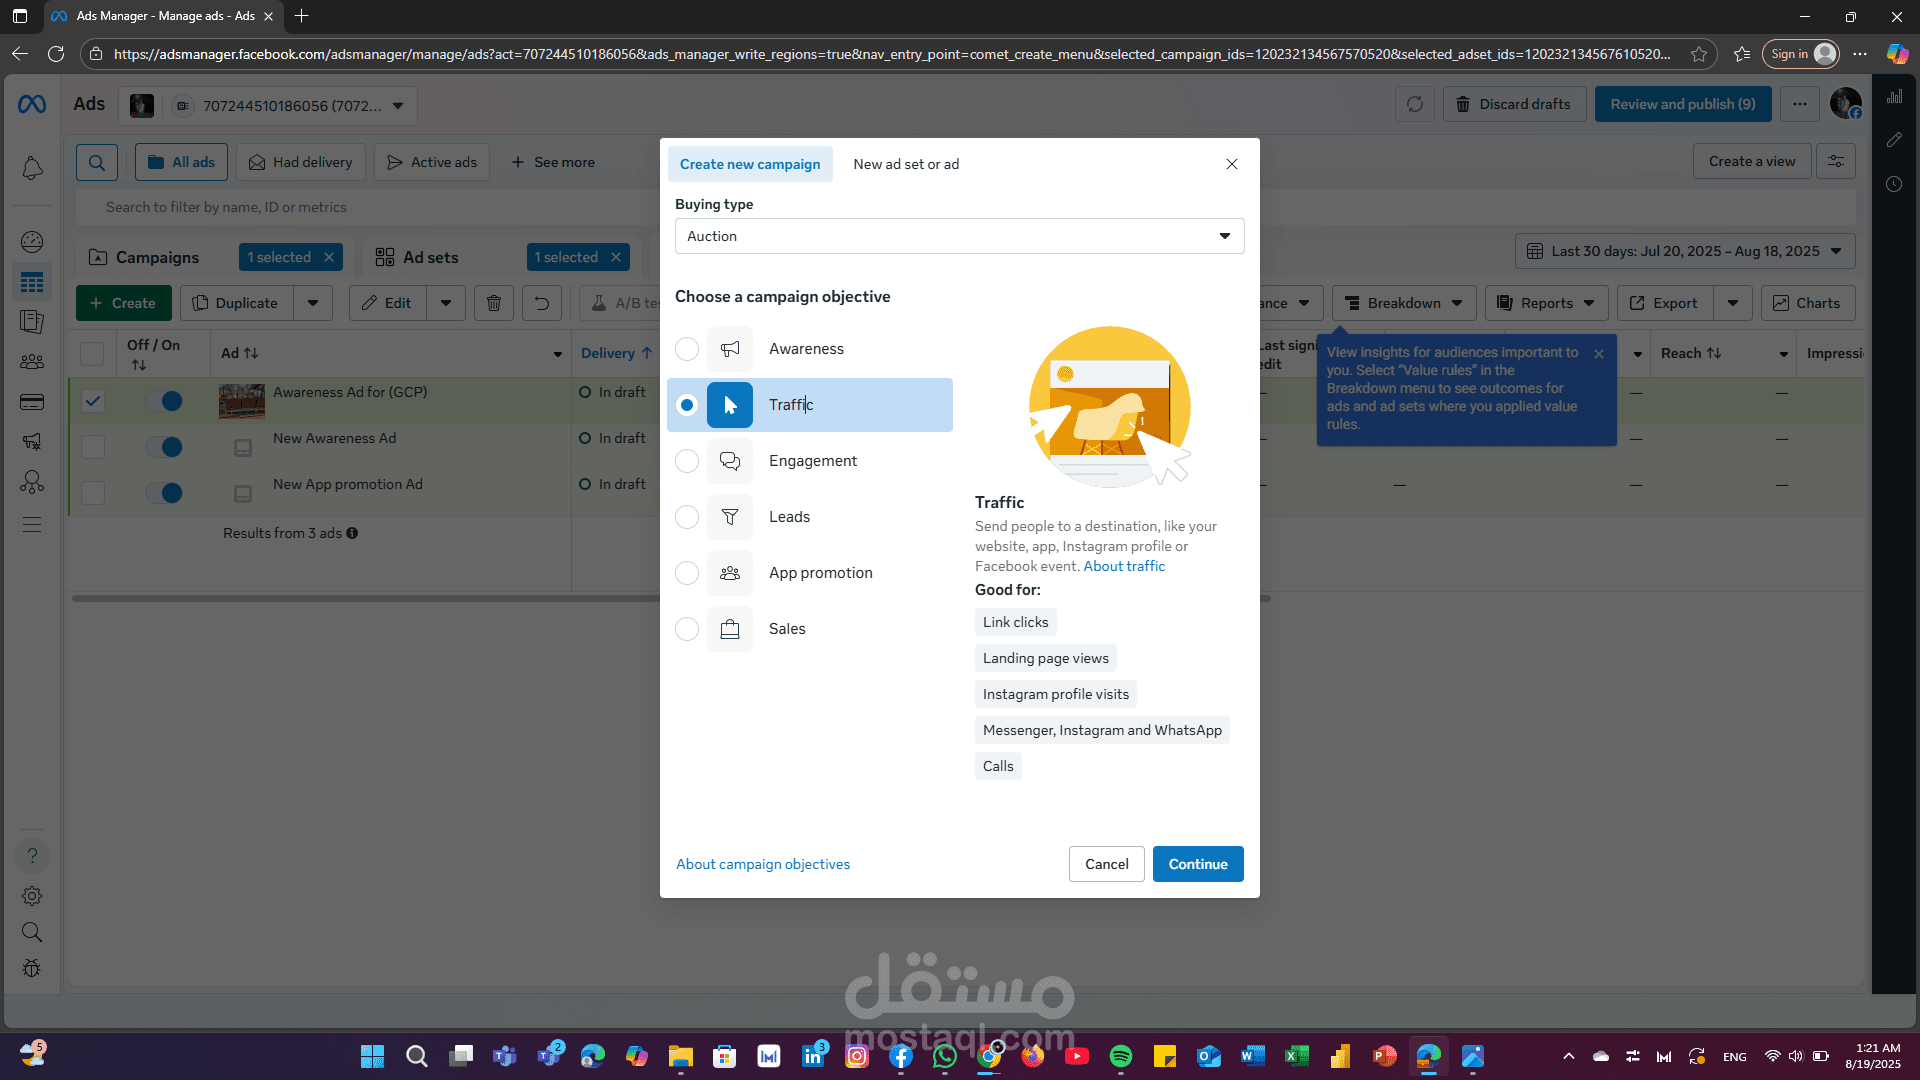Check the New Awareness Ad row checkbox

[93, 447]
